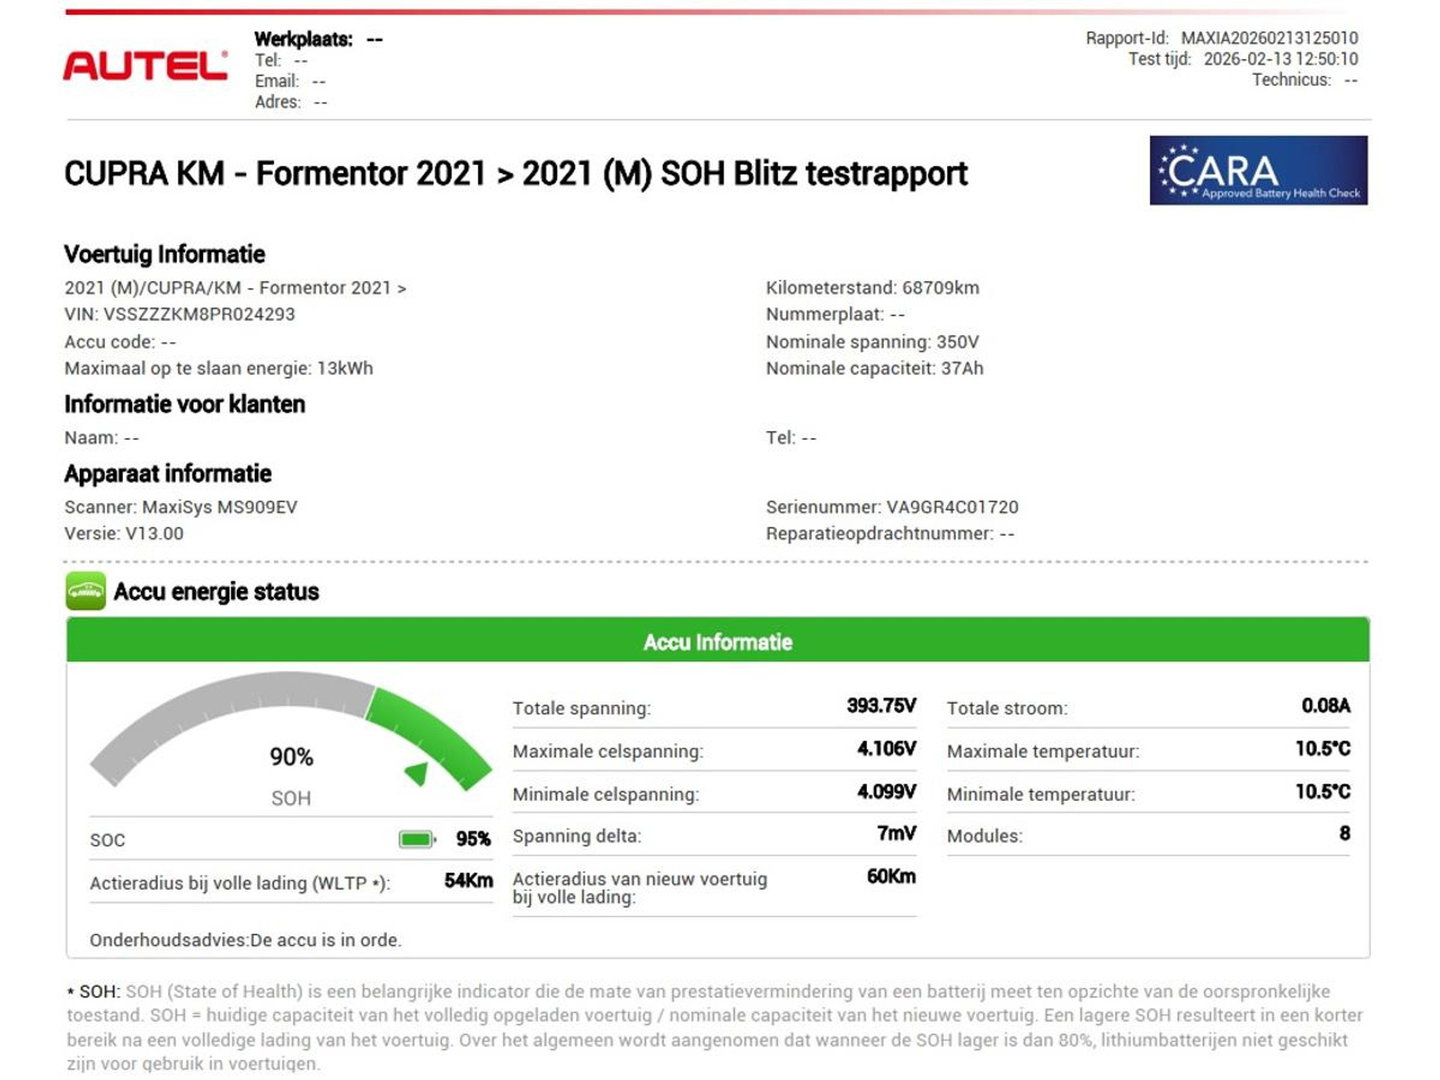Expand the Voertuig Informatie section

164,254
